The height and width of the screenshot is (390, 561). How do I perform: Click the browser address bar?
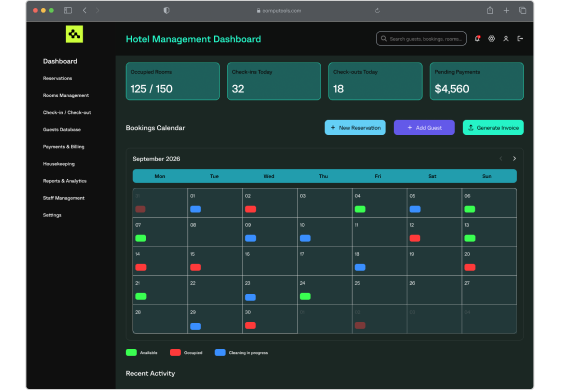[279, 11]
